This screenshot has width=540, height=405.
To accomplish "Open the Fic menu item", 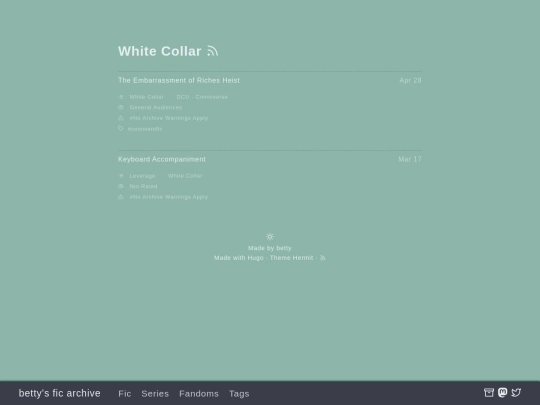I will click(125, 394).
